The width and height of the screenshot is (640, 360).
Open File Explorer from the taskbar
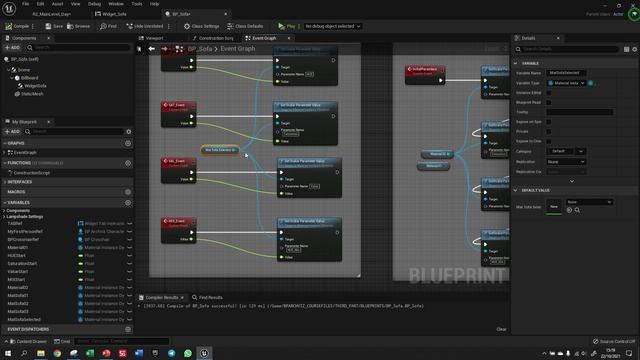pyautogui.click(x=41, y=353)
